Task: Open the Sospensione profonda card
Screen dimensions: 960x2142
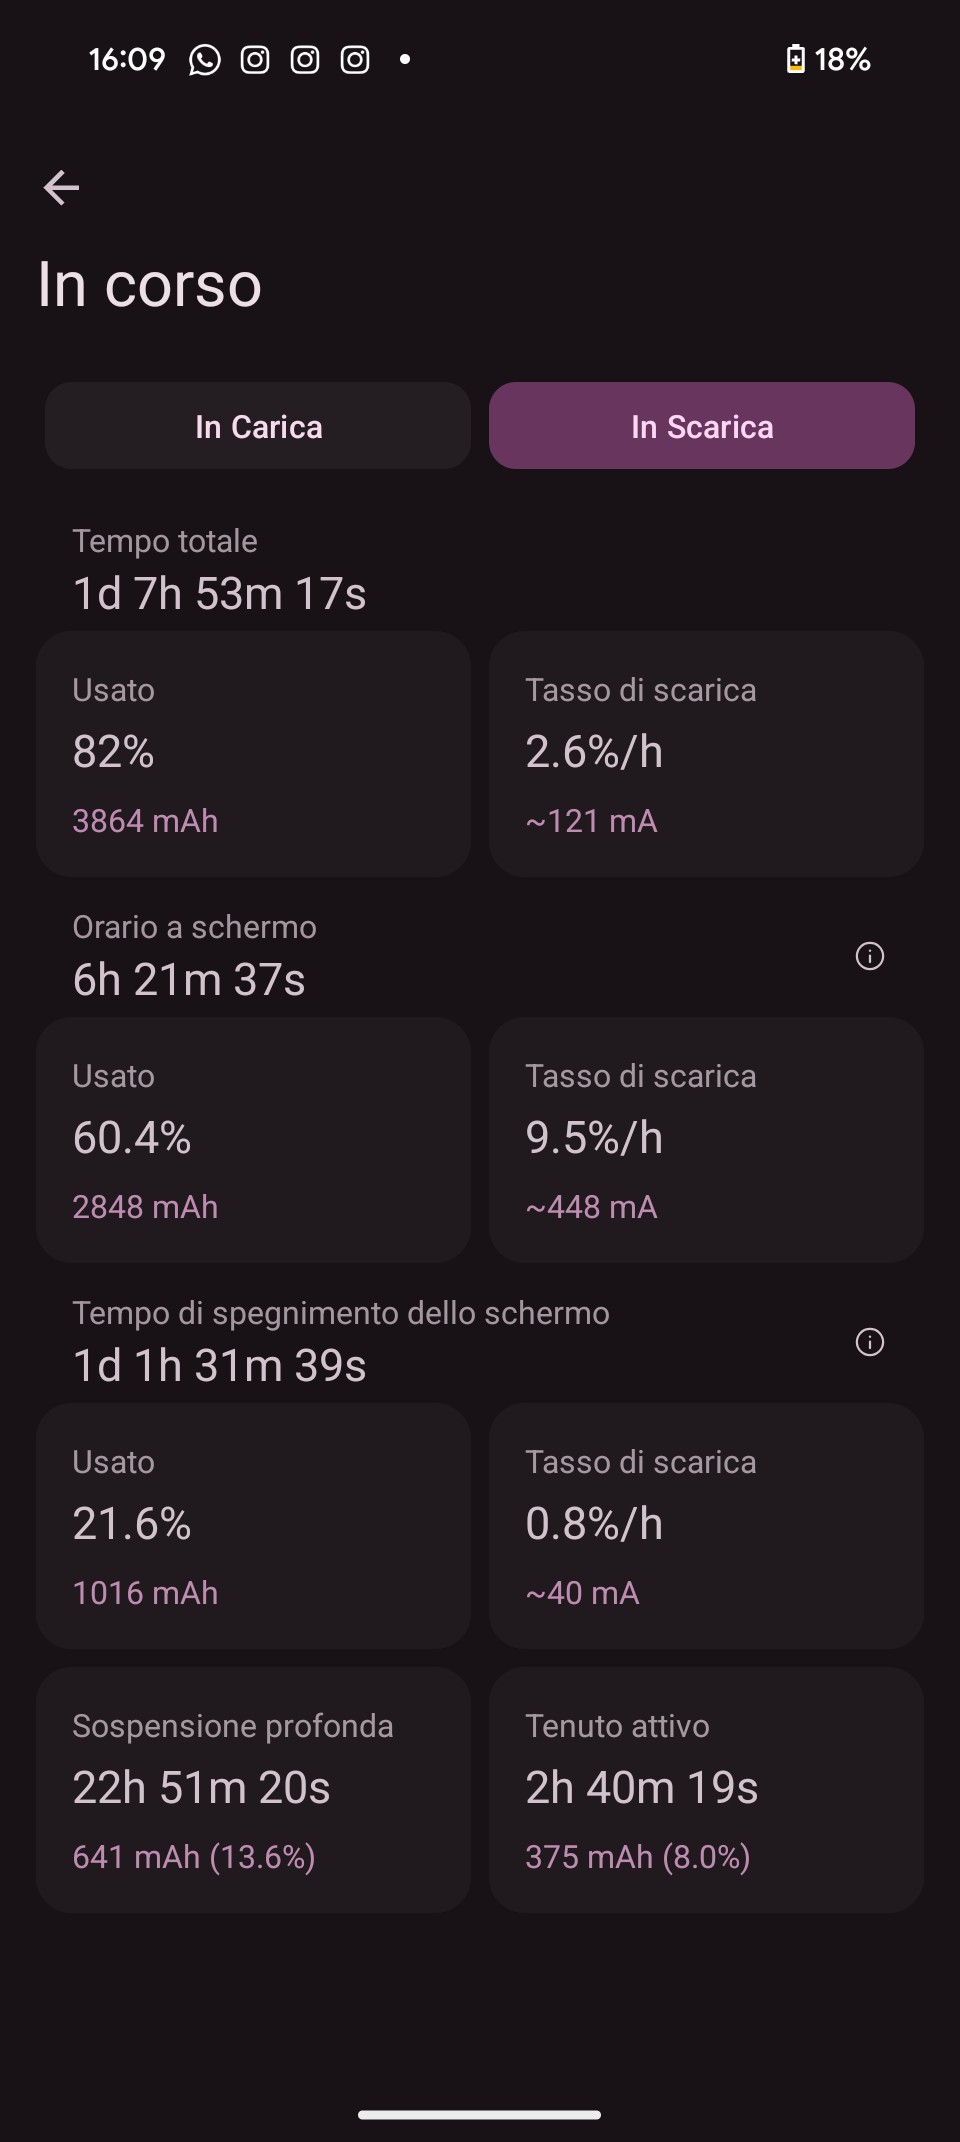Action: (x=253, y=1790)
